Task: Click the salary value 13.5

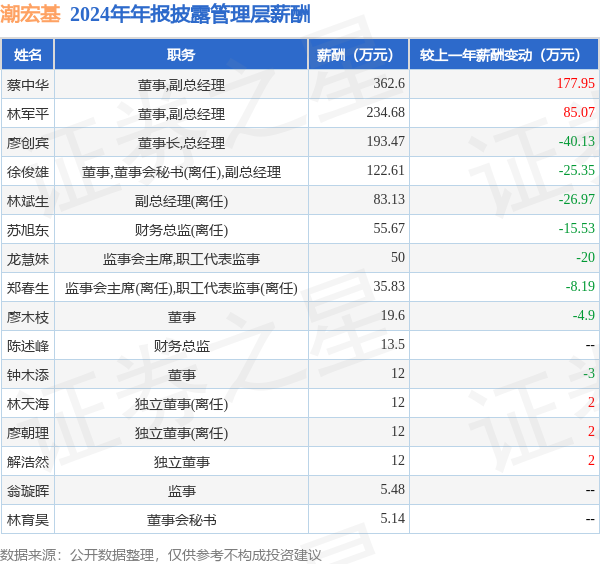Action: pyautogui.click(x=393, y=344)
